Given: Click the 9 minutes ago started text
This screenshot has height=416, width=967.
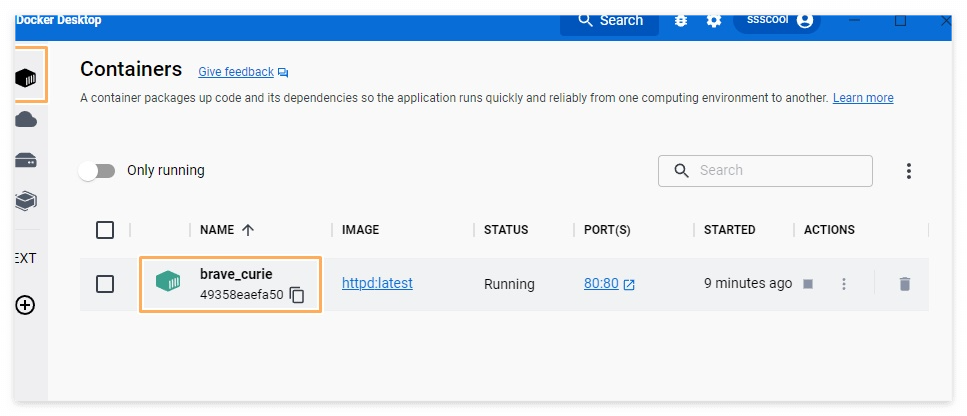Looking at the screenshot, I should [x=748, y=283].
